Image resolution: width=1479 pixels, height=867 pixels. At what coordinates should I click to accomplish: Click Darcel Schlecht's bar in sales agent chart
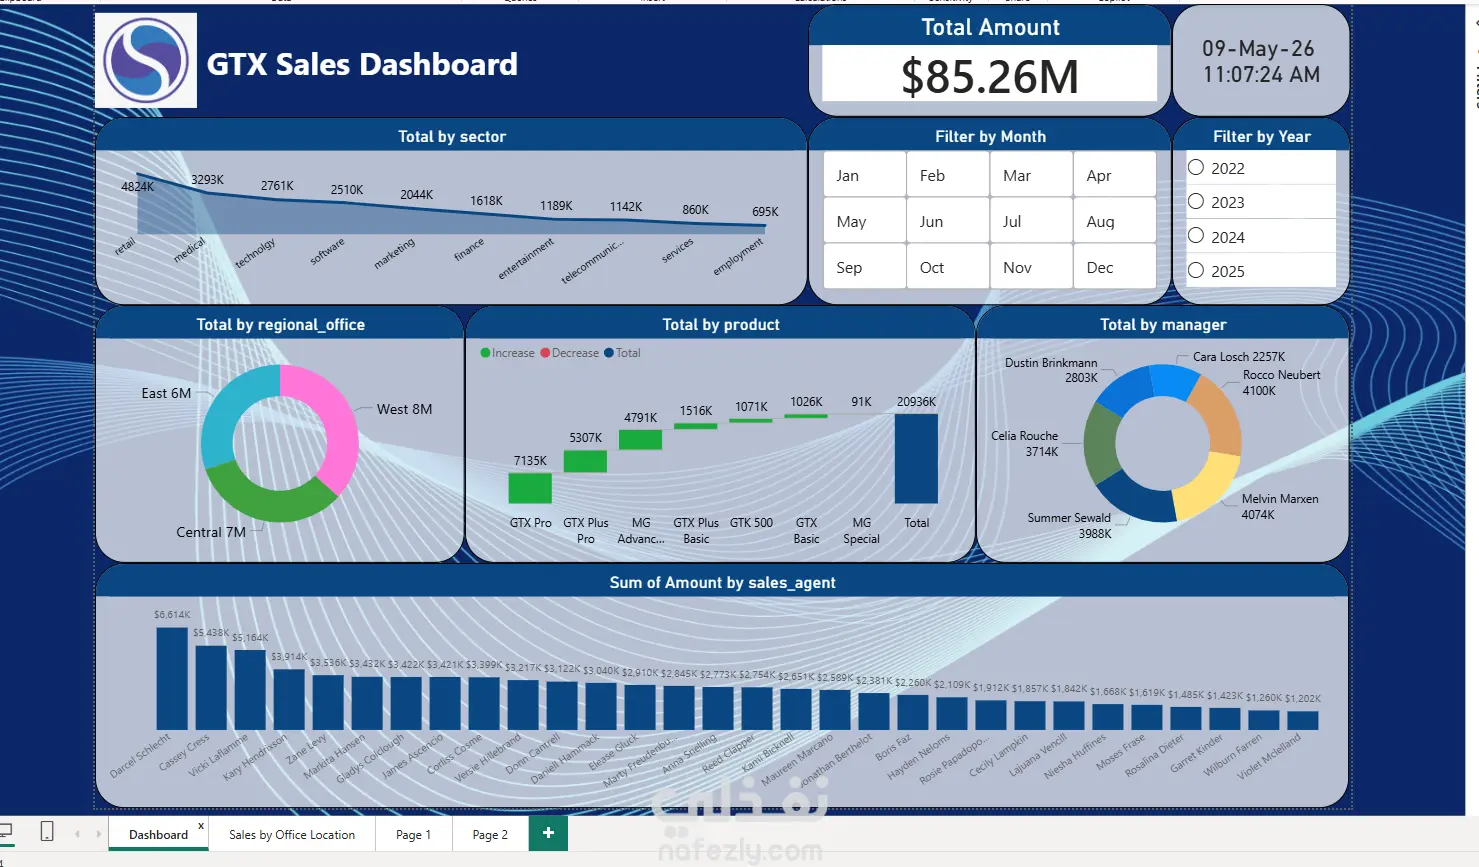(x=172, y=676)
